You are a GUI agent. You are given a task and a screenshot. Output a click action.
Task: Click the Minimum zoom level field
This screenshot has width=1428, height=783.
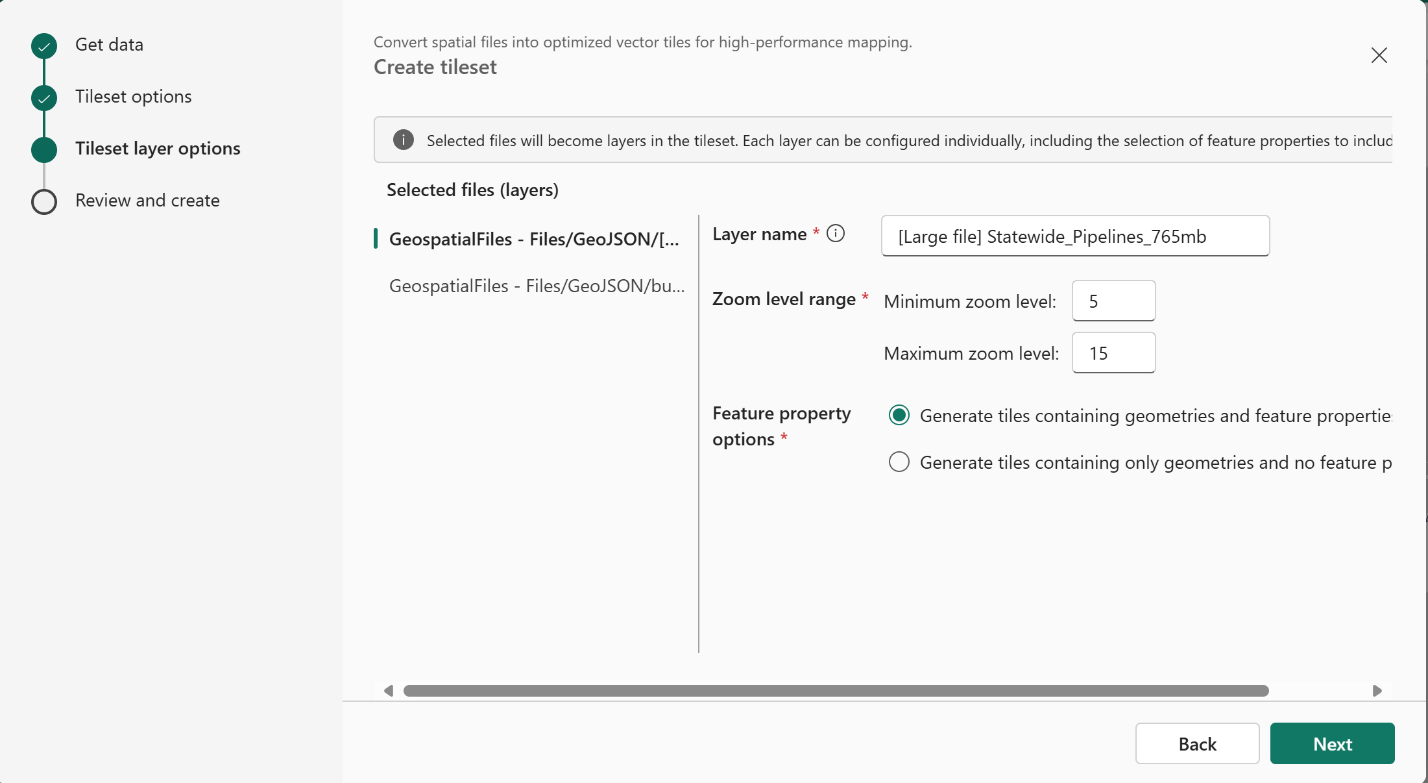coord(1113,301)
